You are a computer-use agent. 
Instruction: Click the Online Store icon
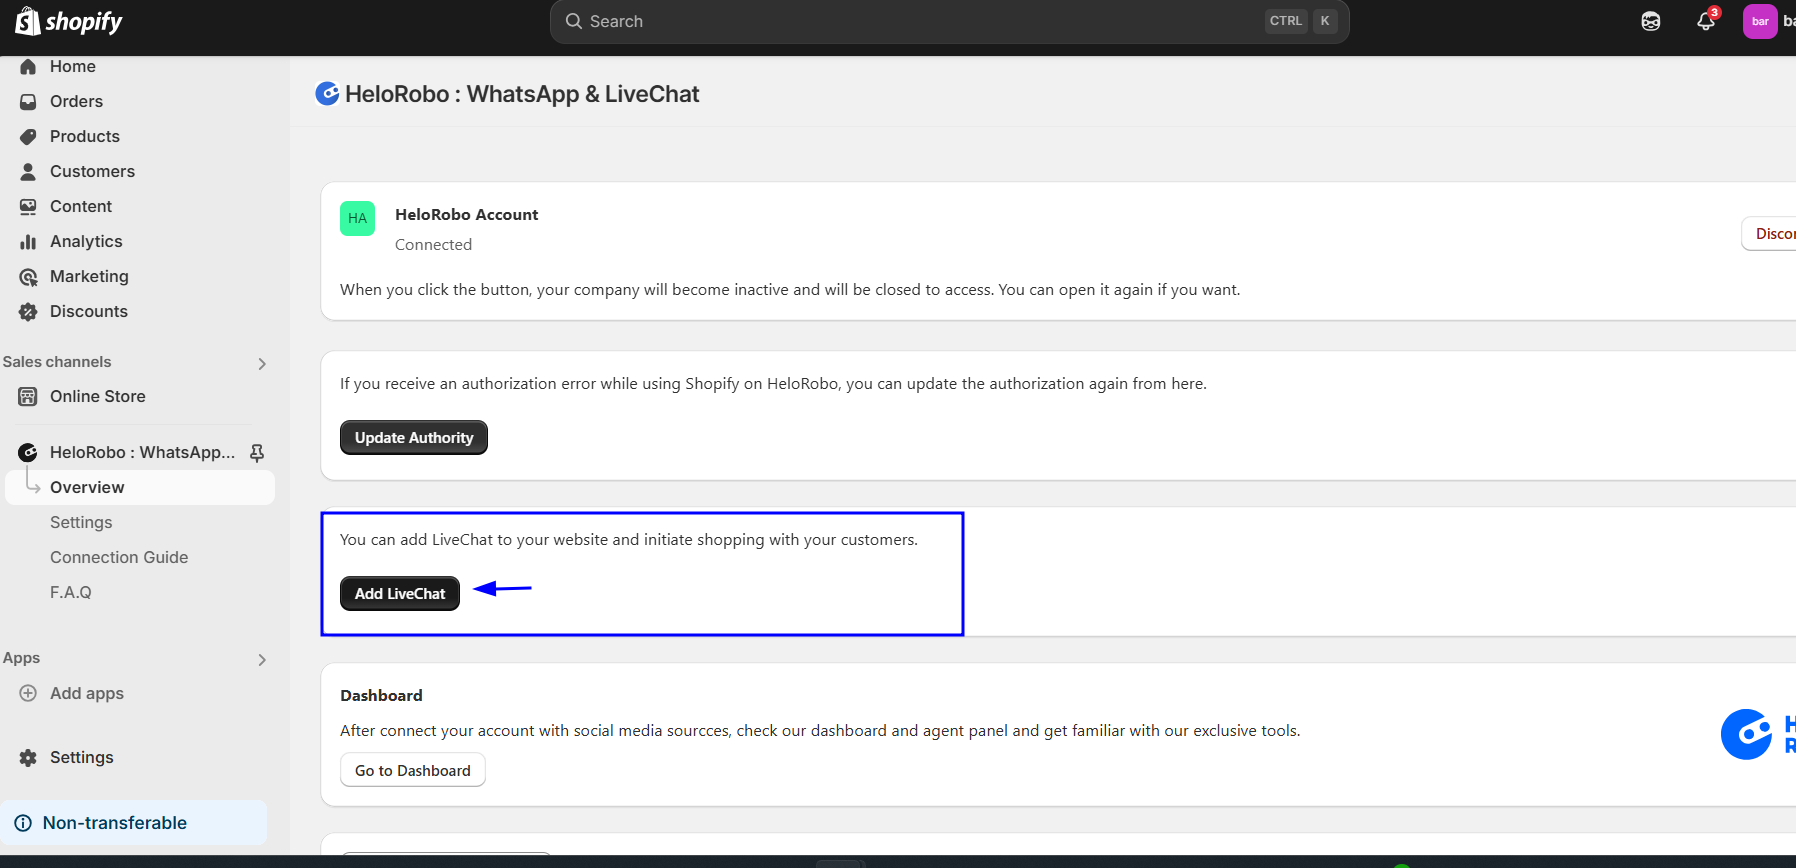[x=28, y=396]
